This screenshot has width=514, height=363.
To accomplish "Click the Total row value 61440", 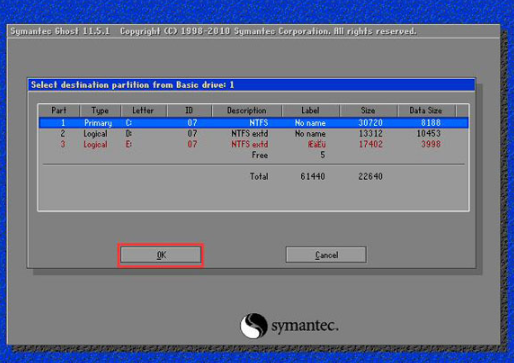I will 312,176.
